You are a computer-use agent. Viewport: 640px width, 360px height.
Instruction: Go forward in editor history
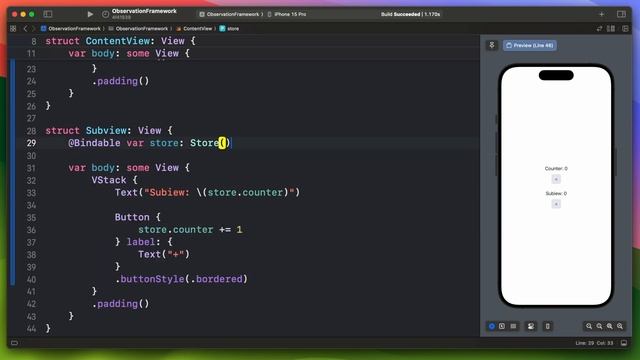(x=33, y=29)
